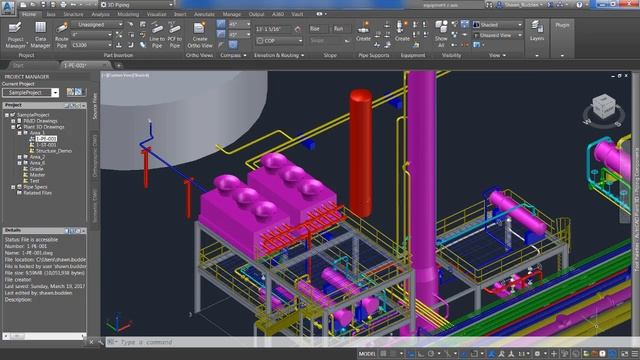
Task: Toggle the second compass snap icon
Action: coord(221,35)
